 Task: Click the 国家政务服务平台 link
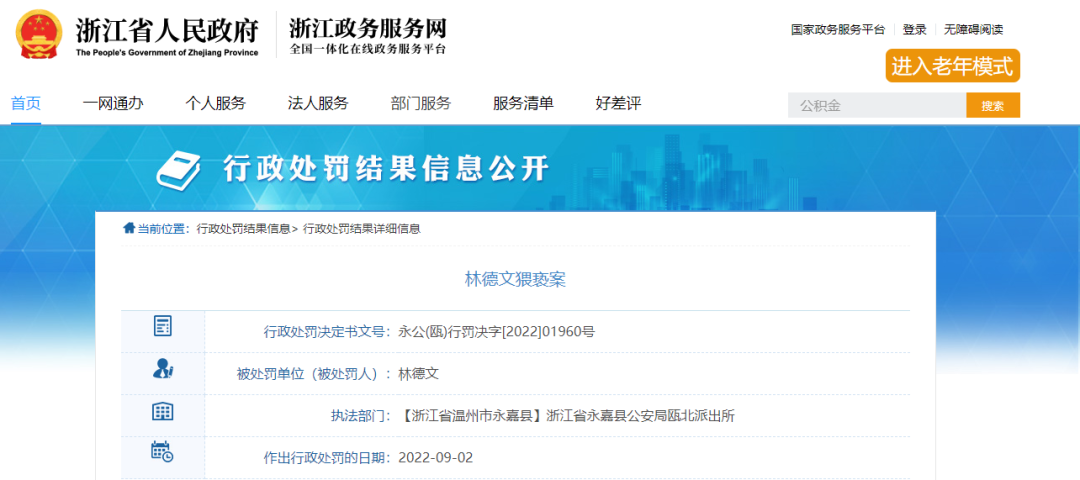point(838,30)
